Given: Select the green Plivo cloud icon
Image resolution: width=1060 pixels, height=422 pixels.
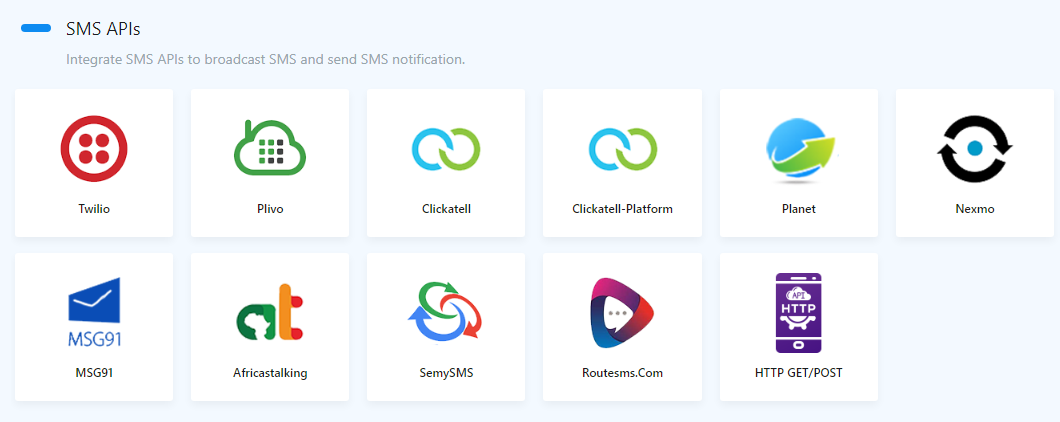Looking at the screenshot, I should click(x=270, y=149).
